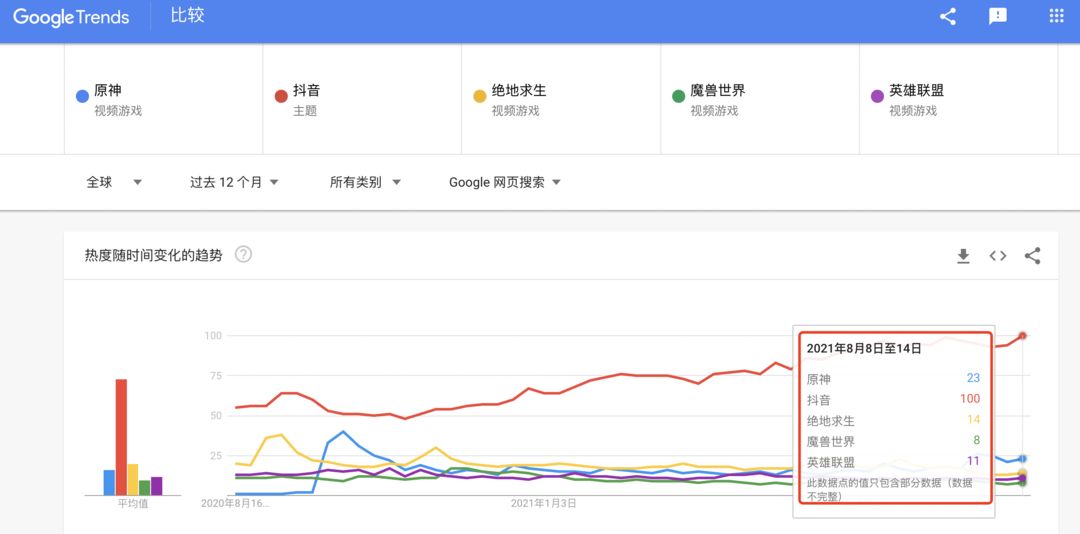Change the Google 网页搜索 search type dropdown
This screenshot has width=1080, height=534.
point(505,183)
